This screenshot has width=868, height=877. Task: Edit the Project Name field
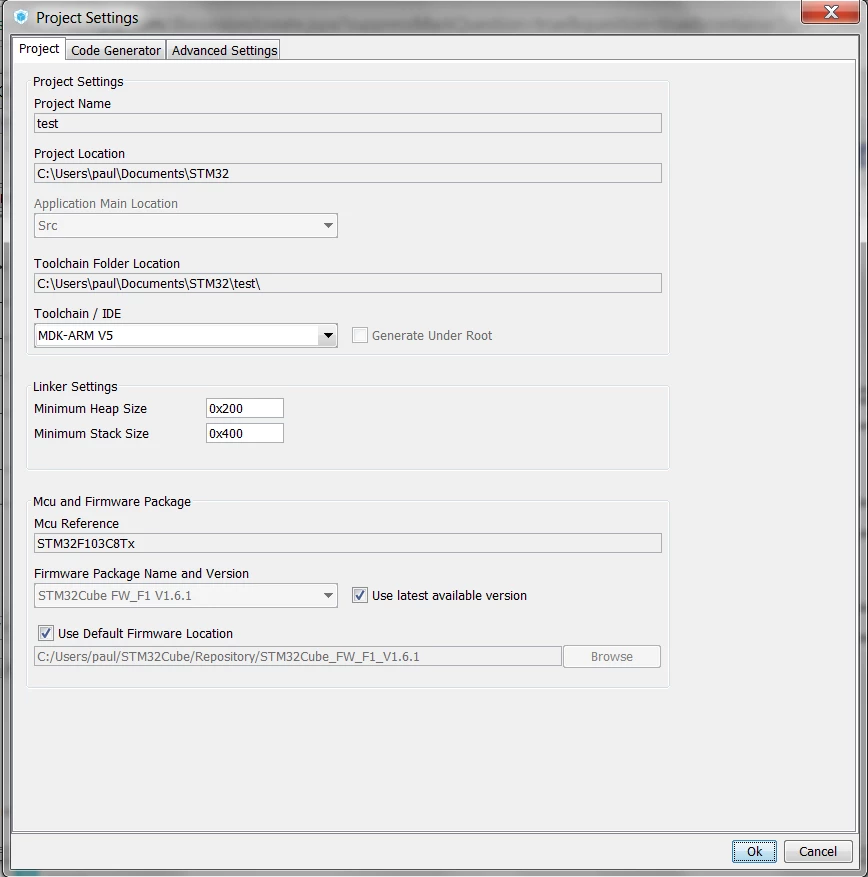(x=347, y=123)
